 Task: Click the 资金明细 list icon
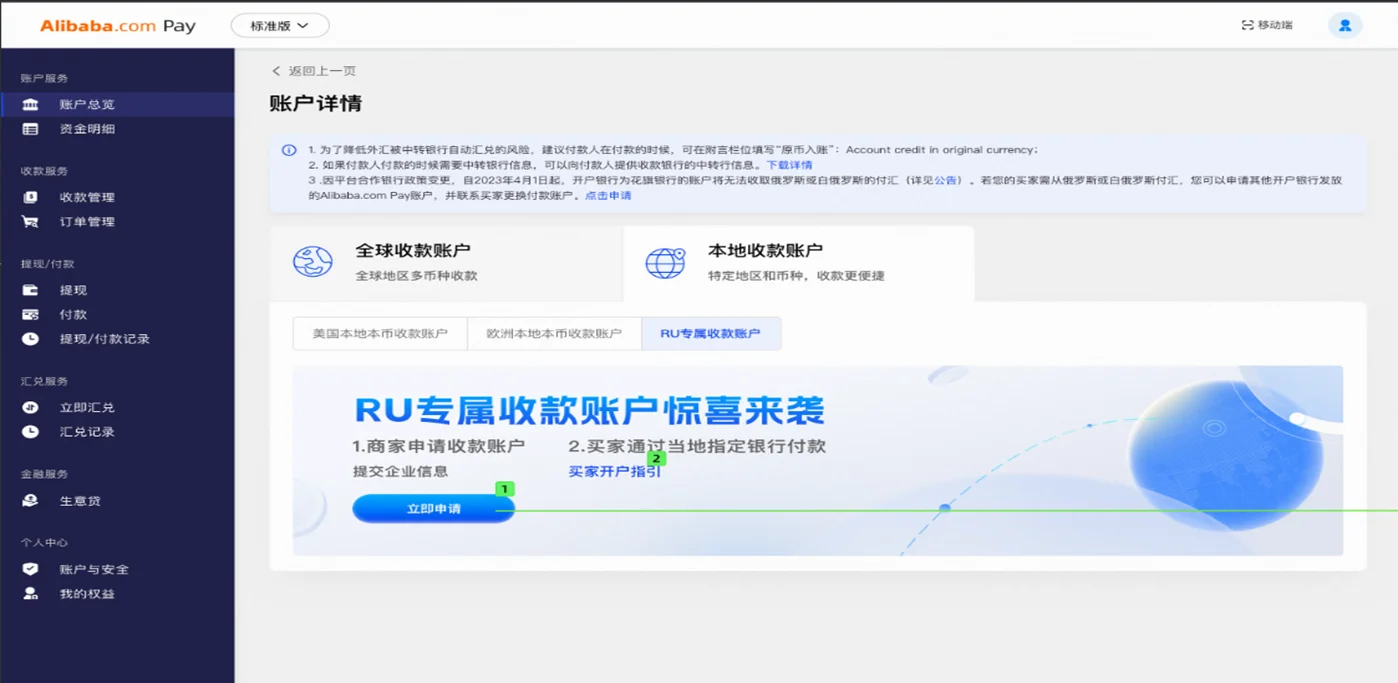(x=31, y=129)
